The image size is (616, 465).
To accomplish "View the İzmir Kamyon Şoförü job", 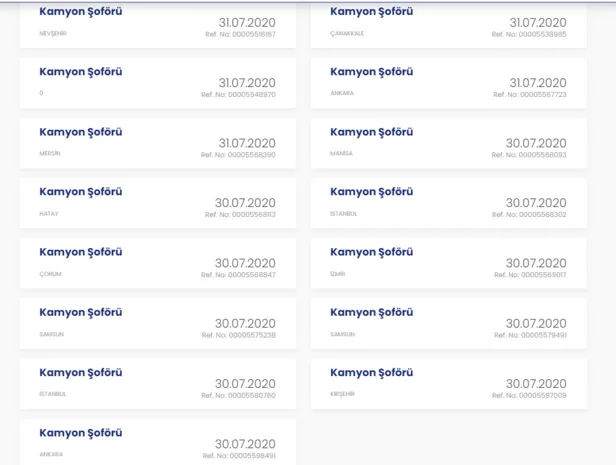I will pos(371,252).
